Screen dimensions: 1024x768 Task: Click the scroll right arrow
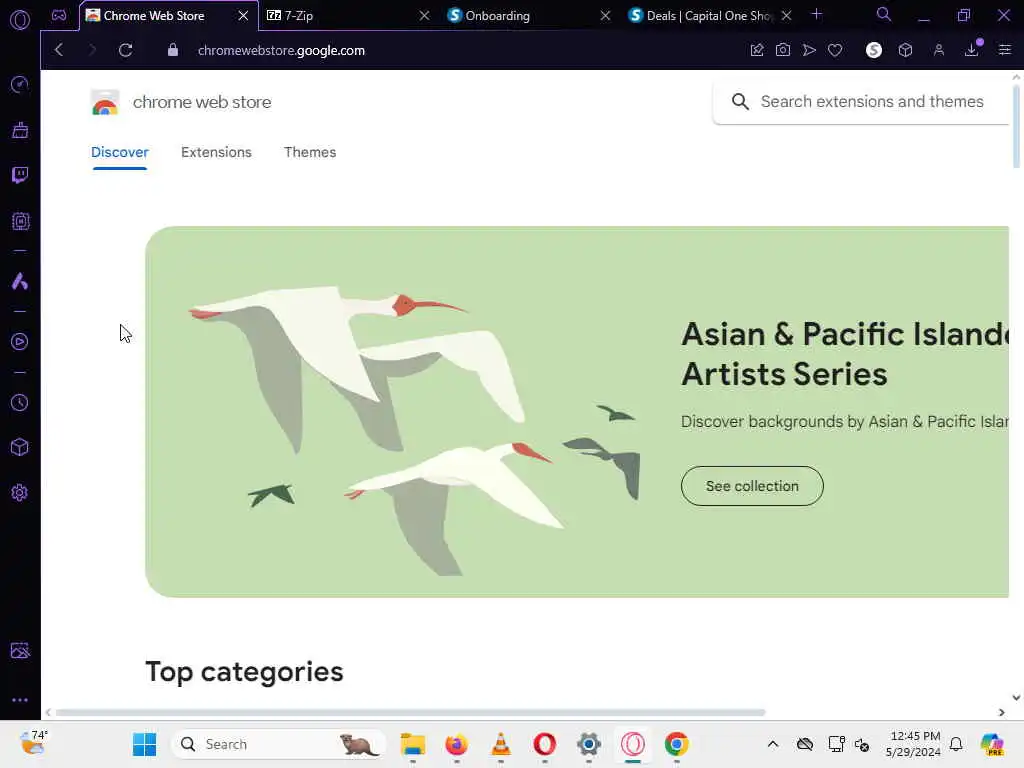(1002, 712)
